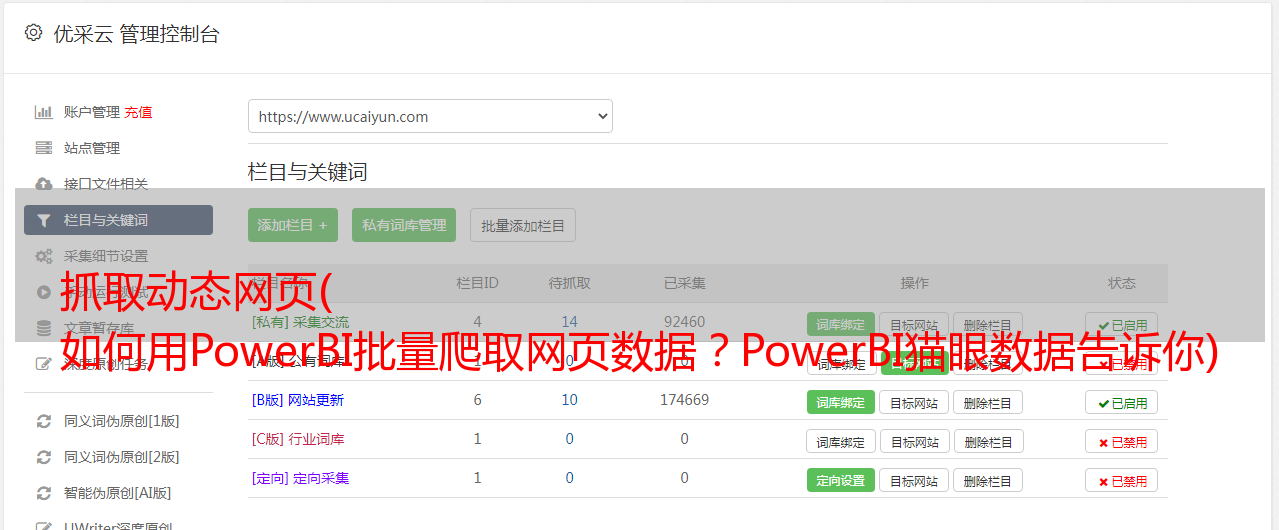Click the 状态 column header
The height and width of the screenshot is (530, 1279).
pyautogui.click(x=1122, y=283)
